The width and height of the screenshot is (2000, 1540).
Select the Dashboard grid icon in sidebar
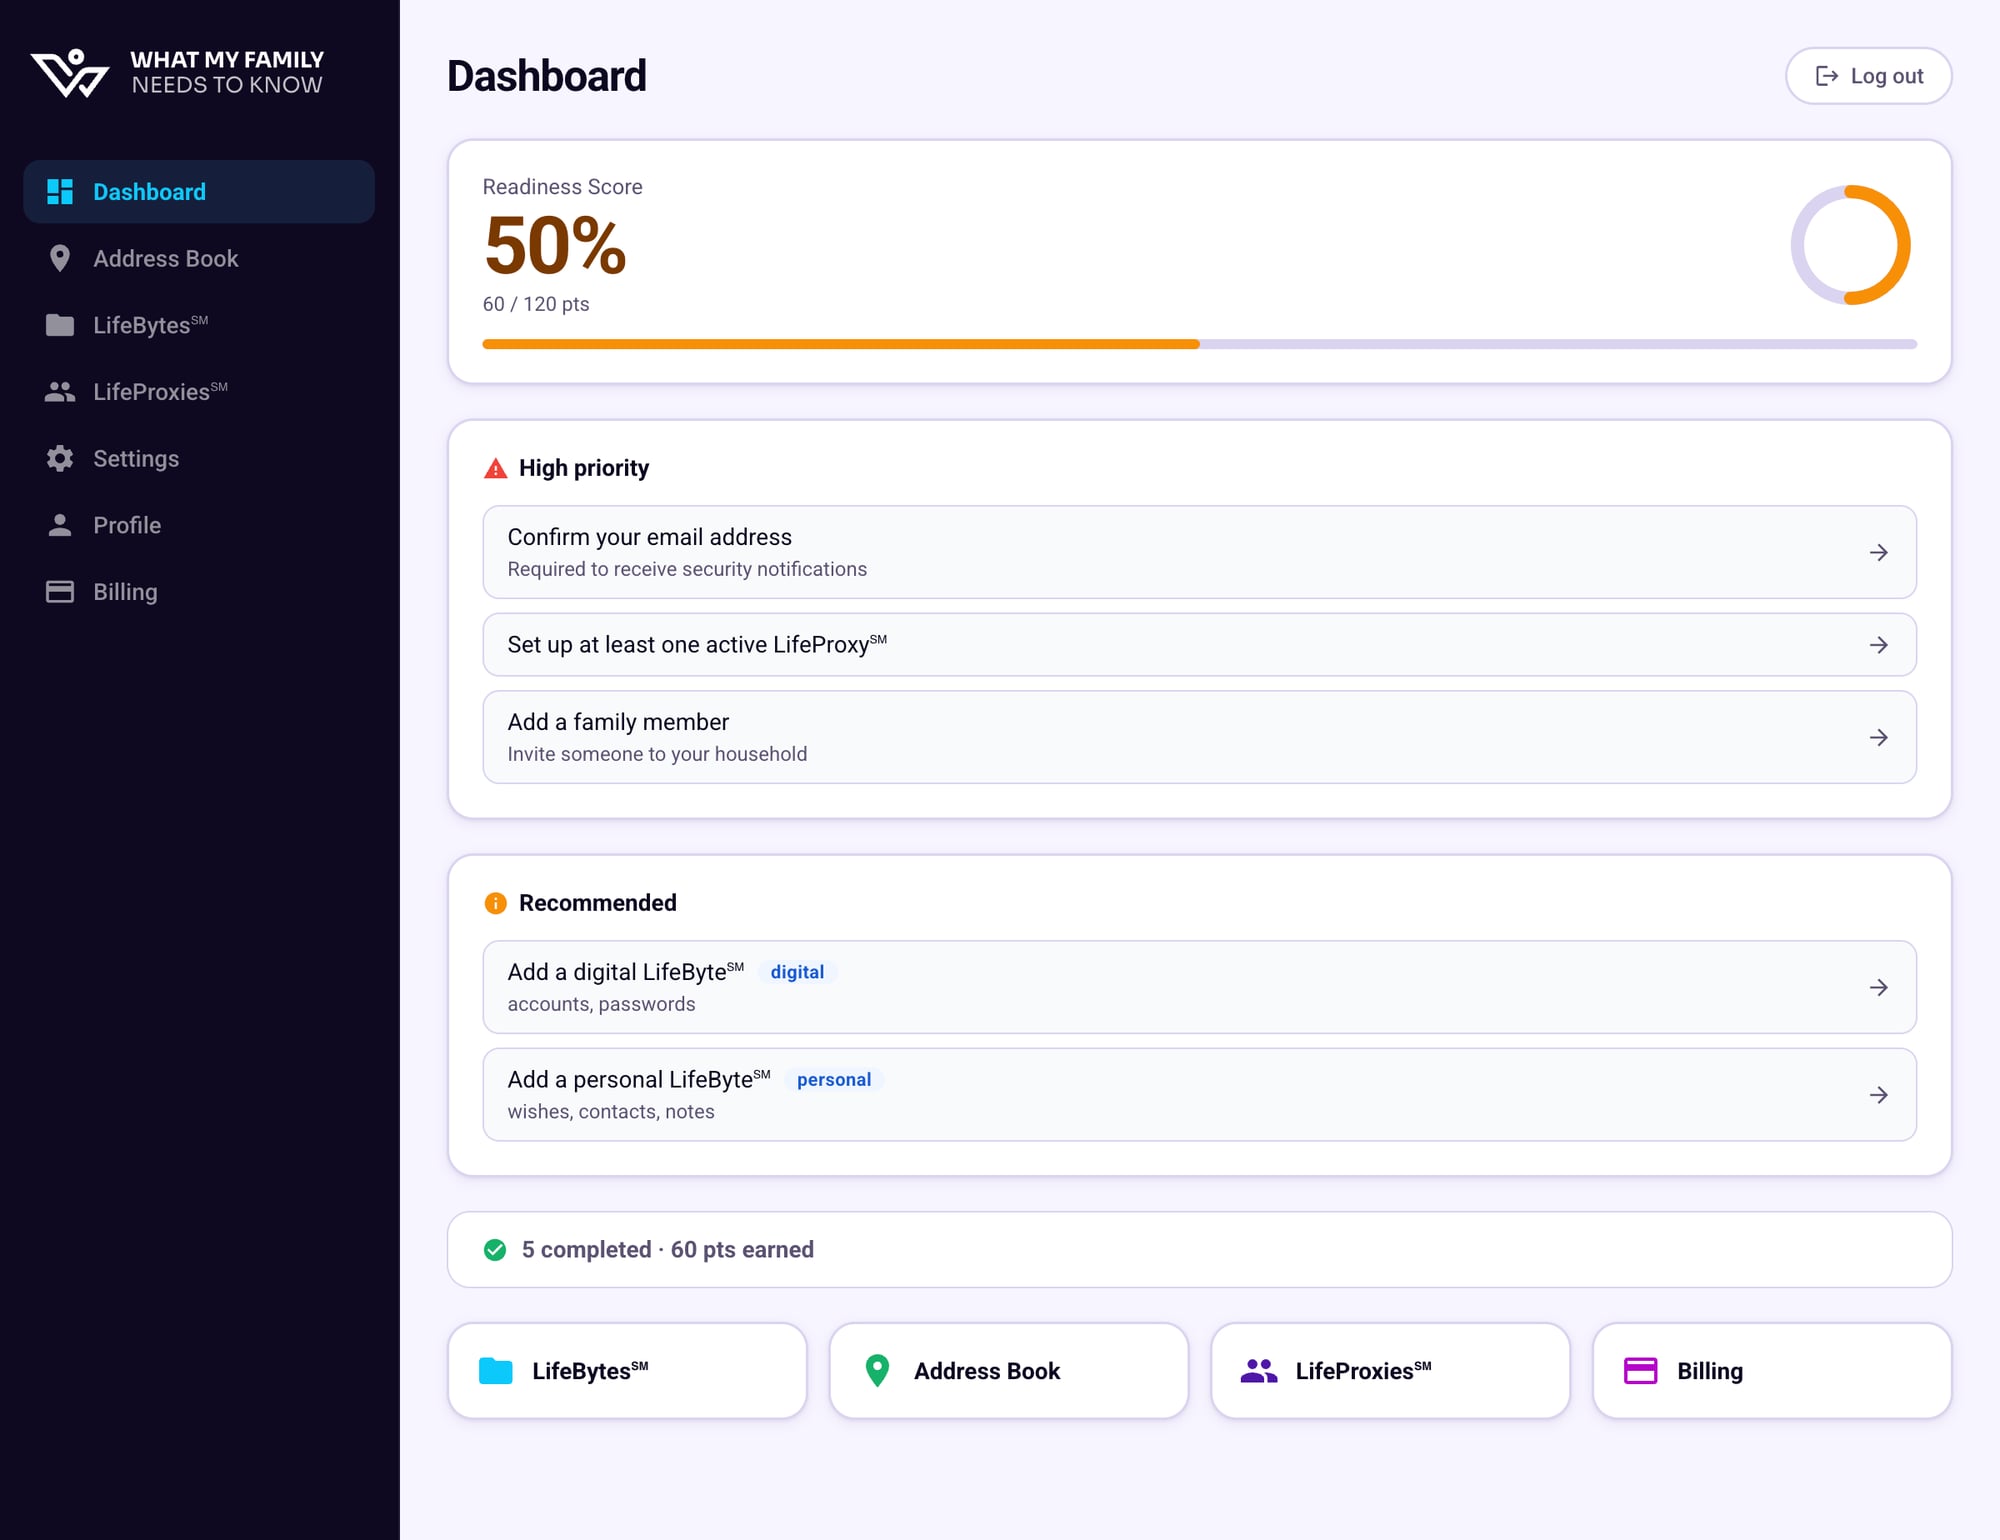[x=60, y=191]
